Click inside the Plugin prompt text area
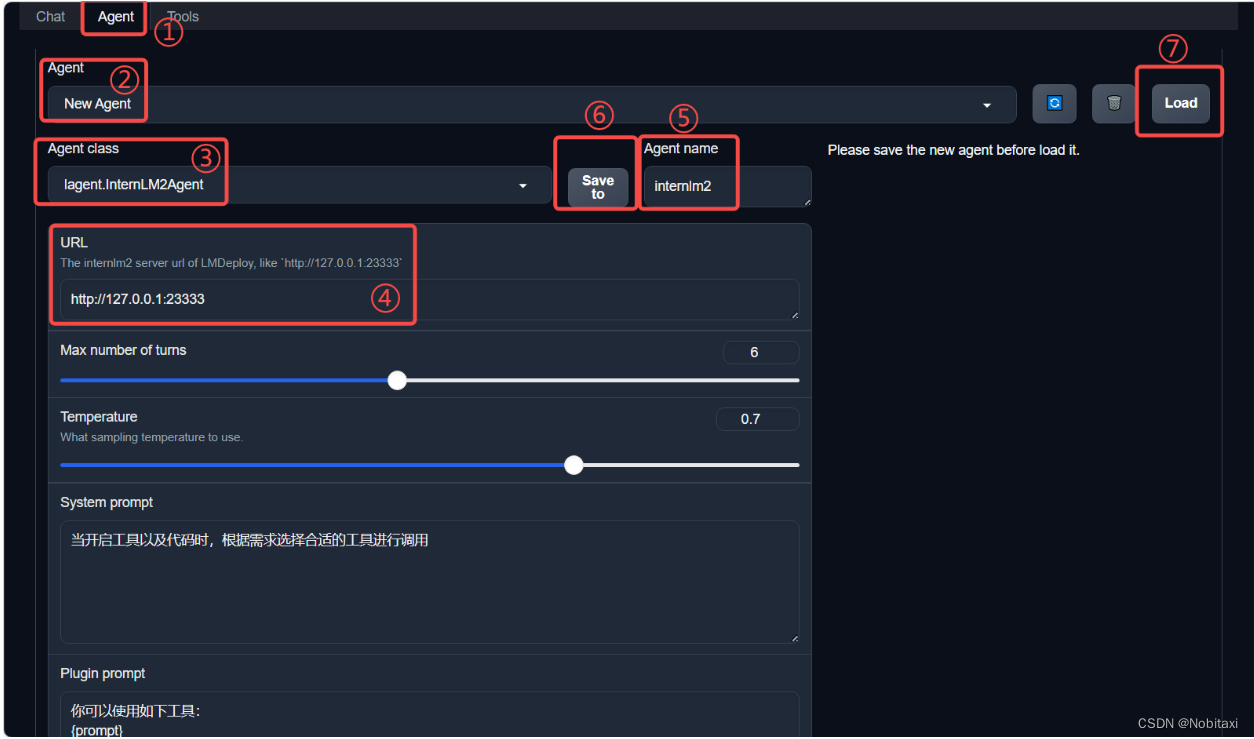The image size is (1254, 739). [x=430, y=714]
